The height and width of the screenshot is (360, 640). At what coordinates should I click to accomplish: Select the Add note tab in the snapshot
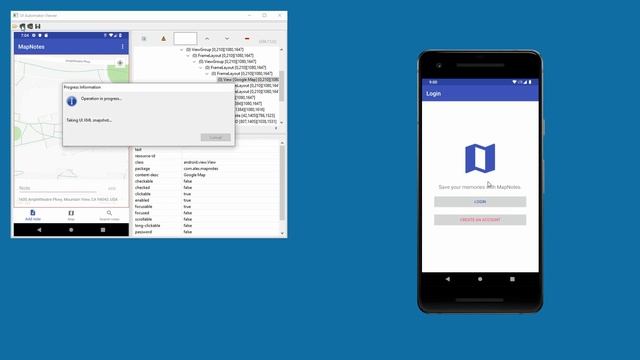[33, 215]
